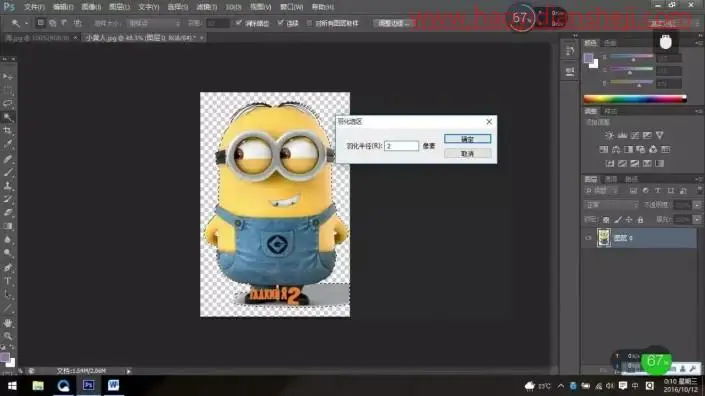Toggle the layer filter switch
Viewport: 705px width, 396px height.
699,191
